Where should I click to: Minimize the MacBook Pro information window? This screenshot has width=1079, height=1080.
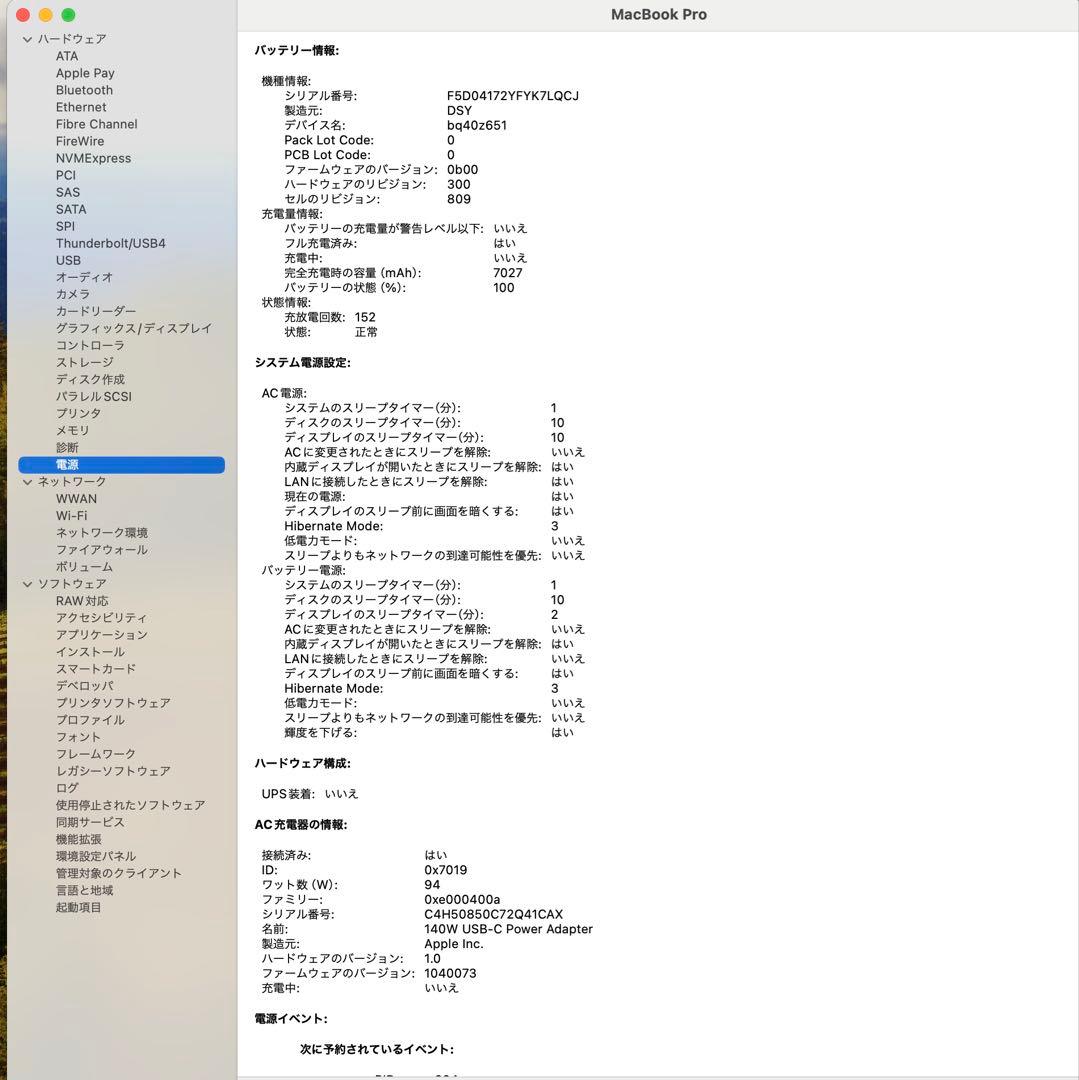(x=43, y=15)
